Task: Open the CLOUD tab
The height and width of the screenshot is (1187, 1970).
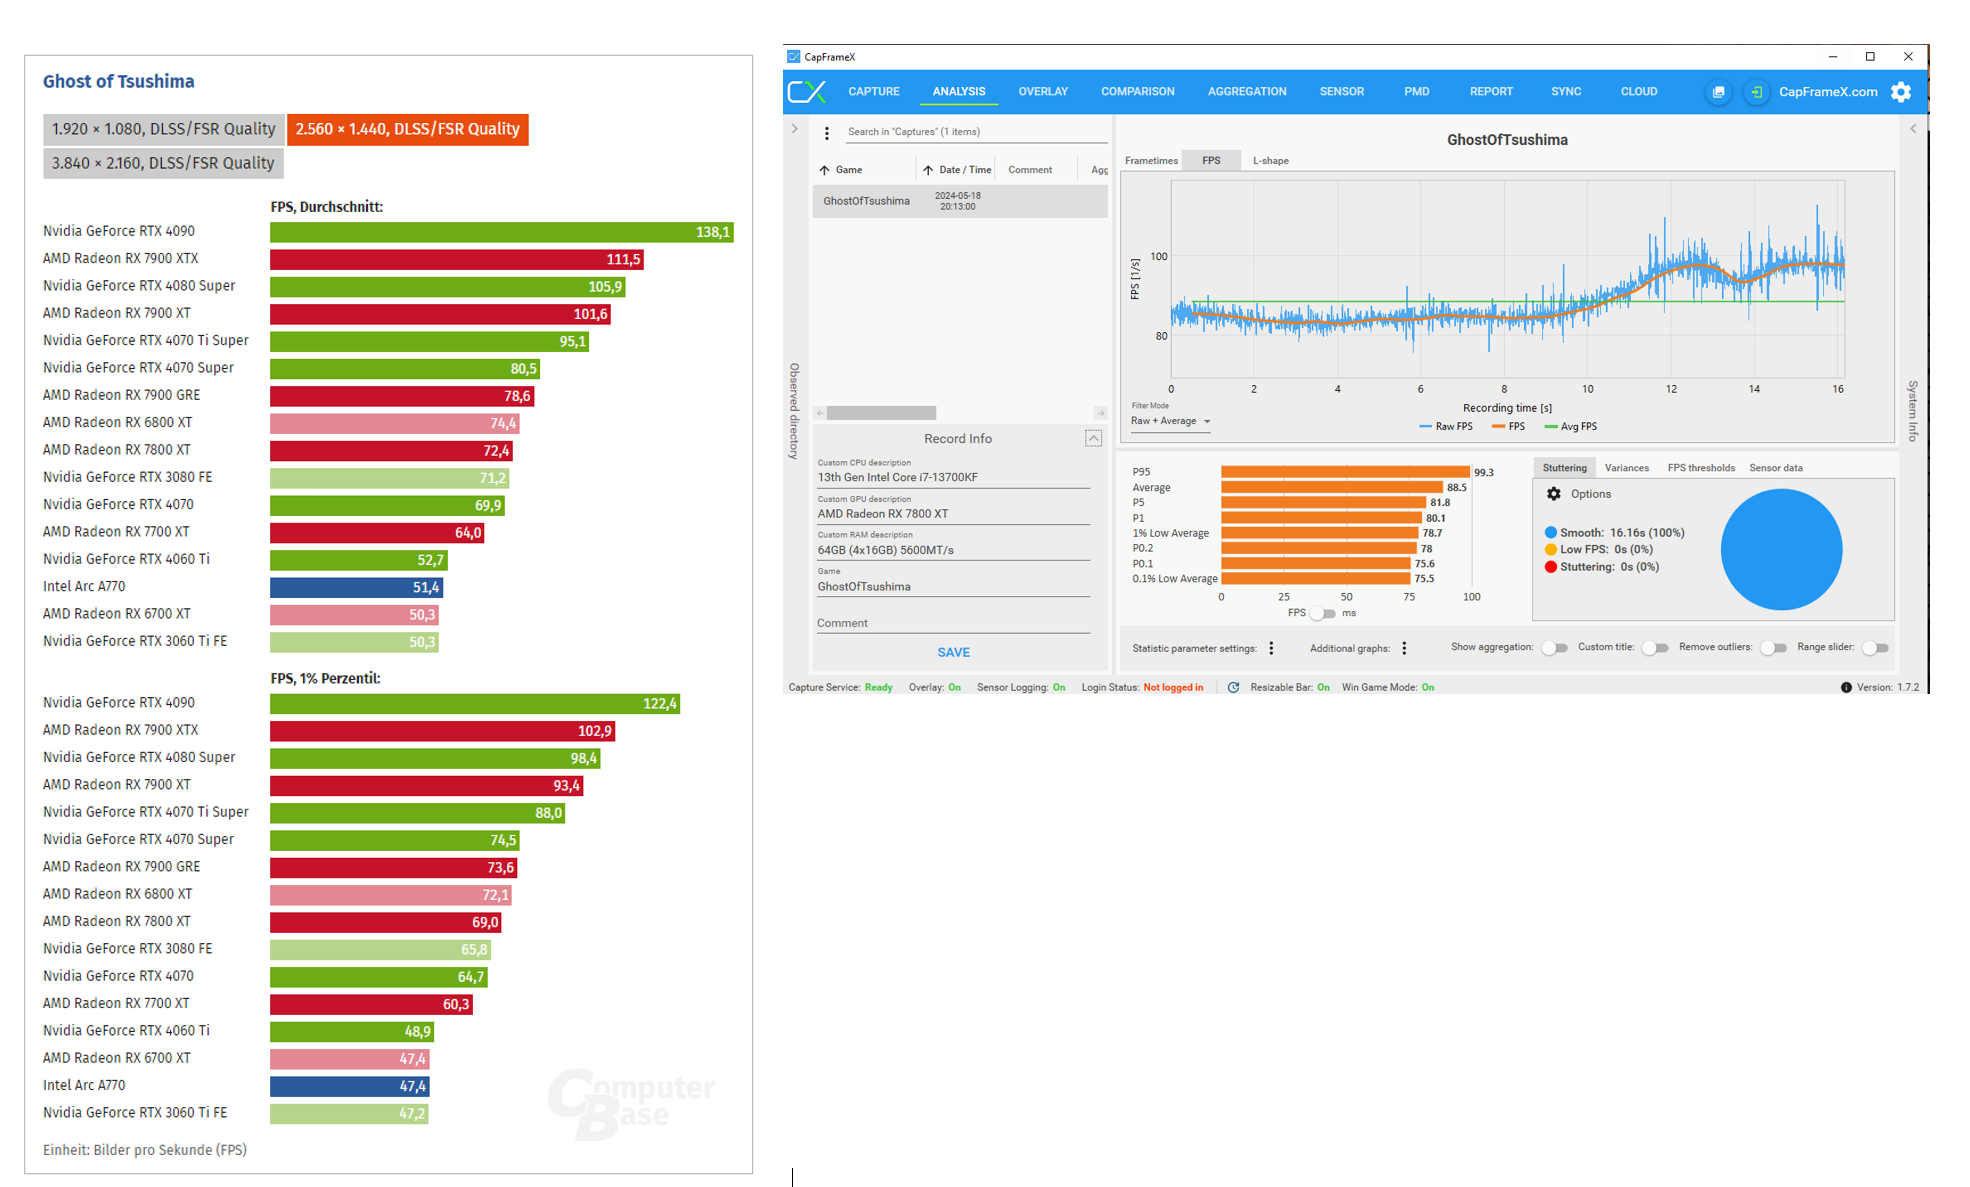Action: pos(1639,92)
